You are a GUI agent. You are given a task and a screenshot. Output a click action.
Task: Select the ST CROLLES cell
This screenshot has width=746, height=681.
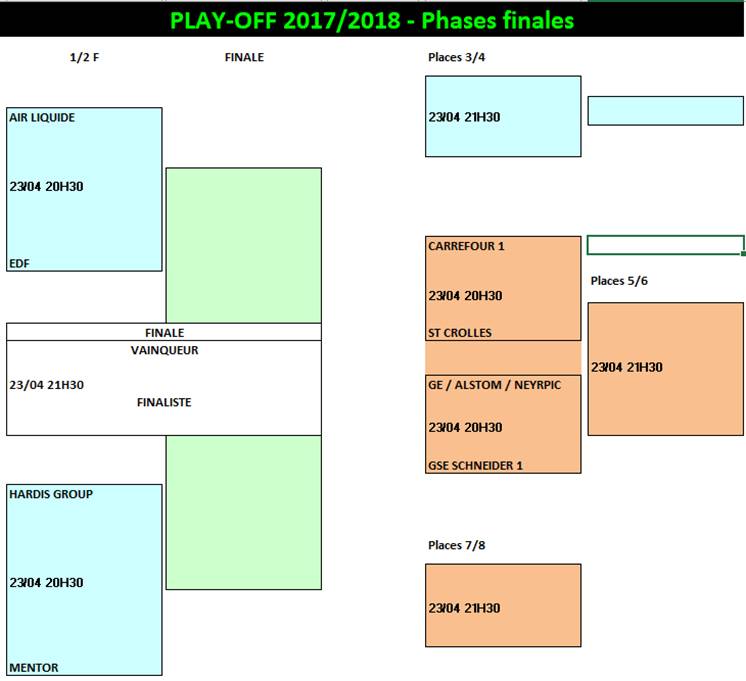pyautogui.click(x=460, y=333)
